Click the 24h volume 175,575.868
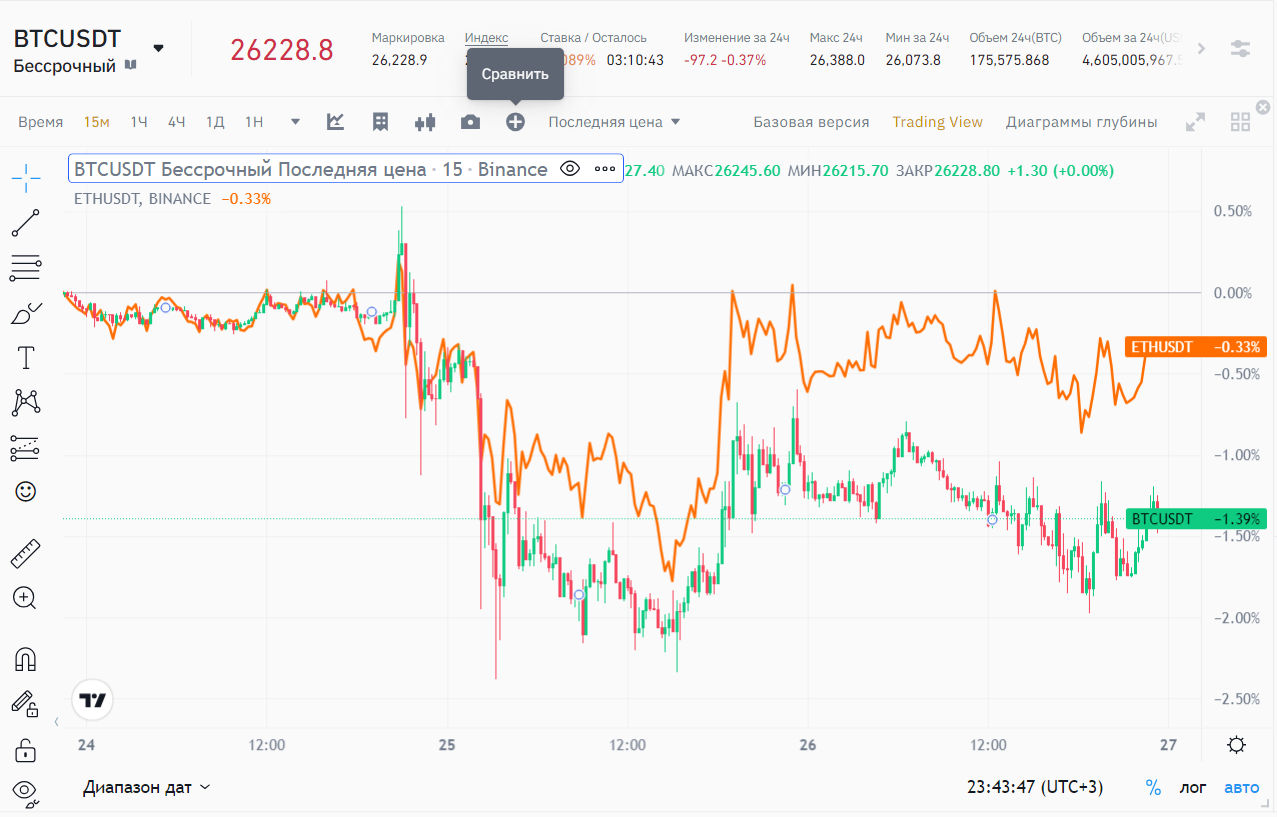The height and width of the screenshot is (817, 1277). [x=1009, y=60]
